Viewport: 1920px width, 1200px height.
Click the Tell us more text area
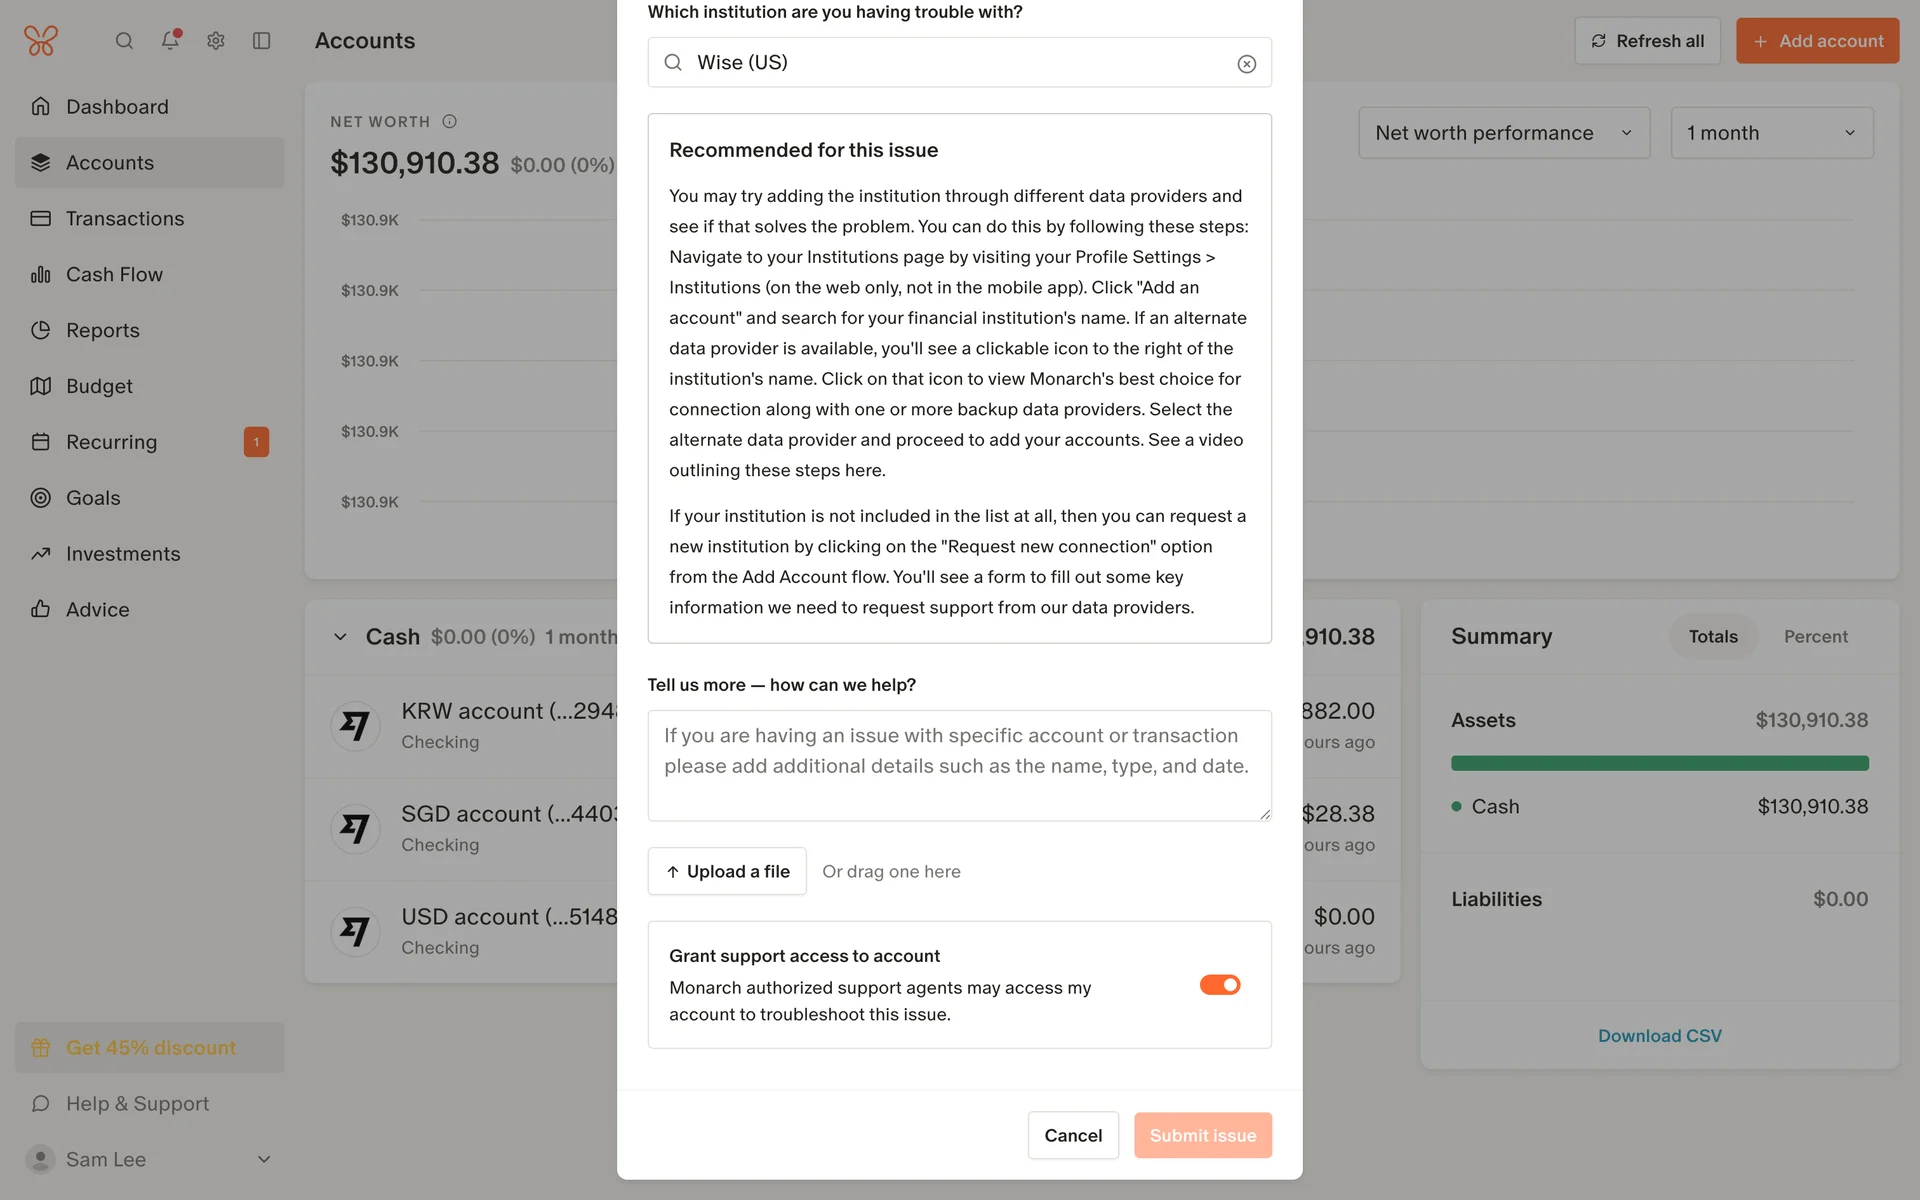959,765
